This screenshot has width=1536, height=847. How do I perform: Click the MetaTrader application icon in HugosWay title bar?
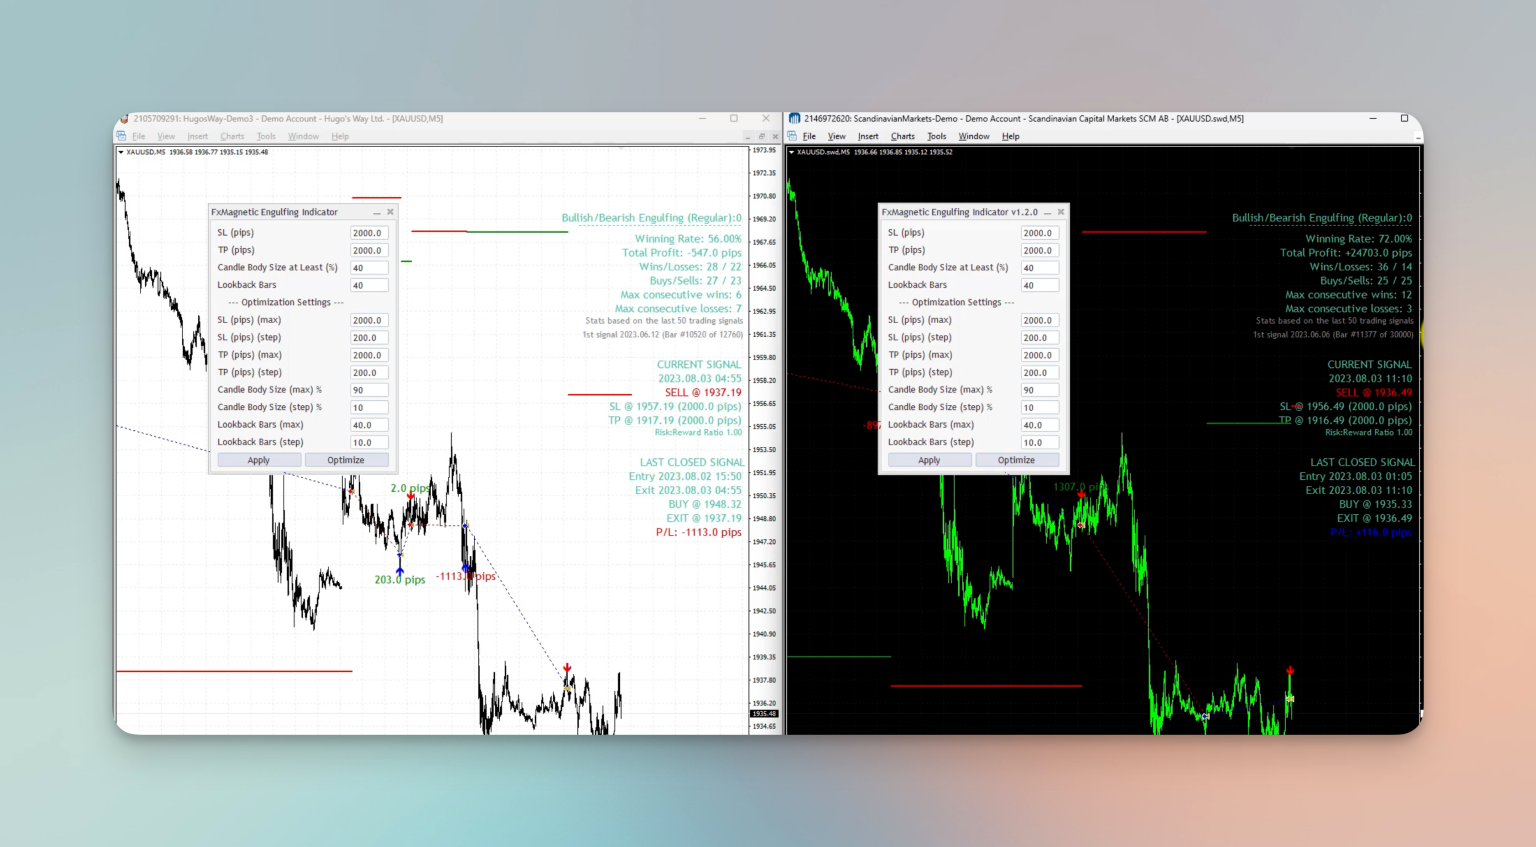point(124,119)
